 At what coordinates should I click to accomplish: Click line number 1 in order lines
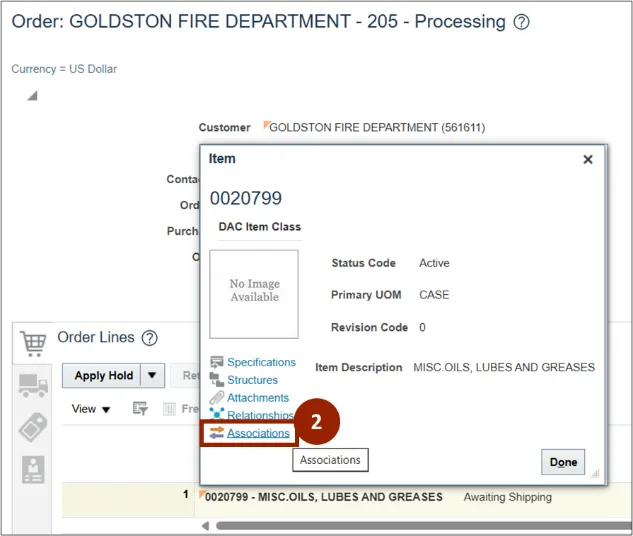coord(185,494)
